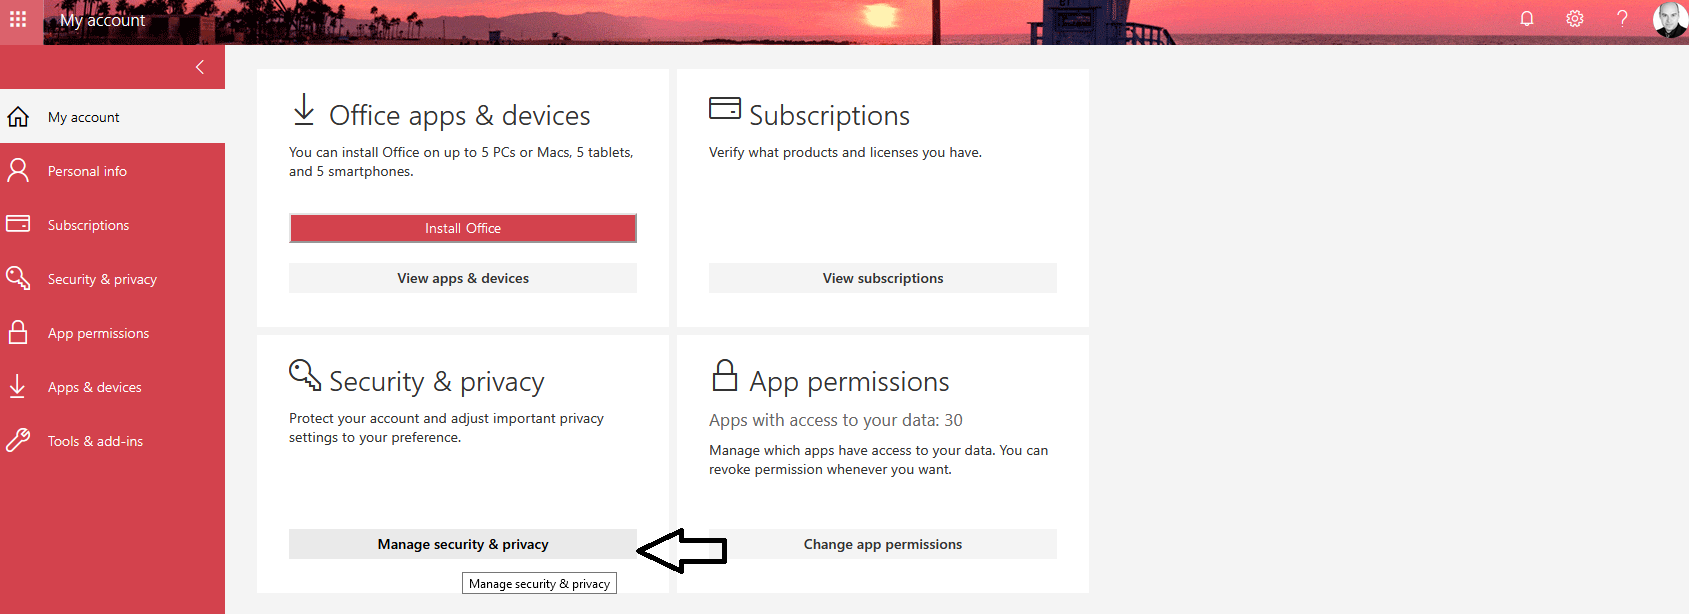The width and height of the screenshot is (1689, 614).
Task: Click the download icon on Office apps card
Action: 304,109
